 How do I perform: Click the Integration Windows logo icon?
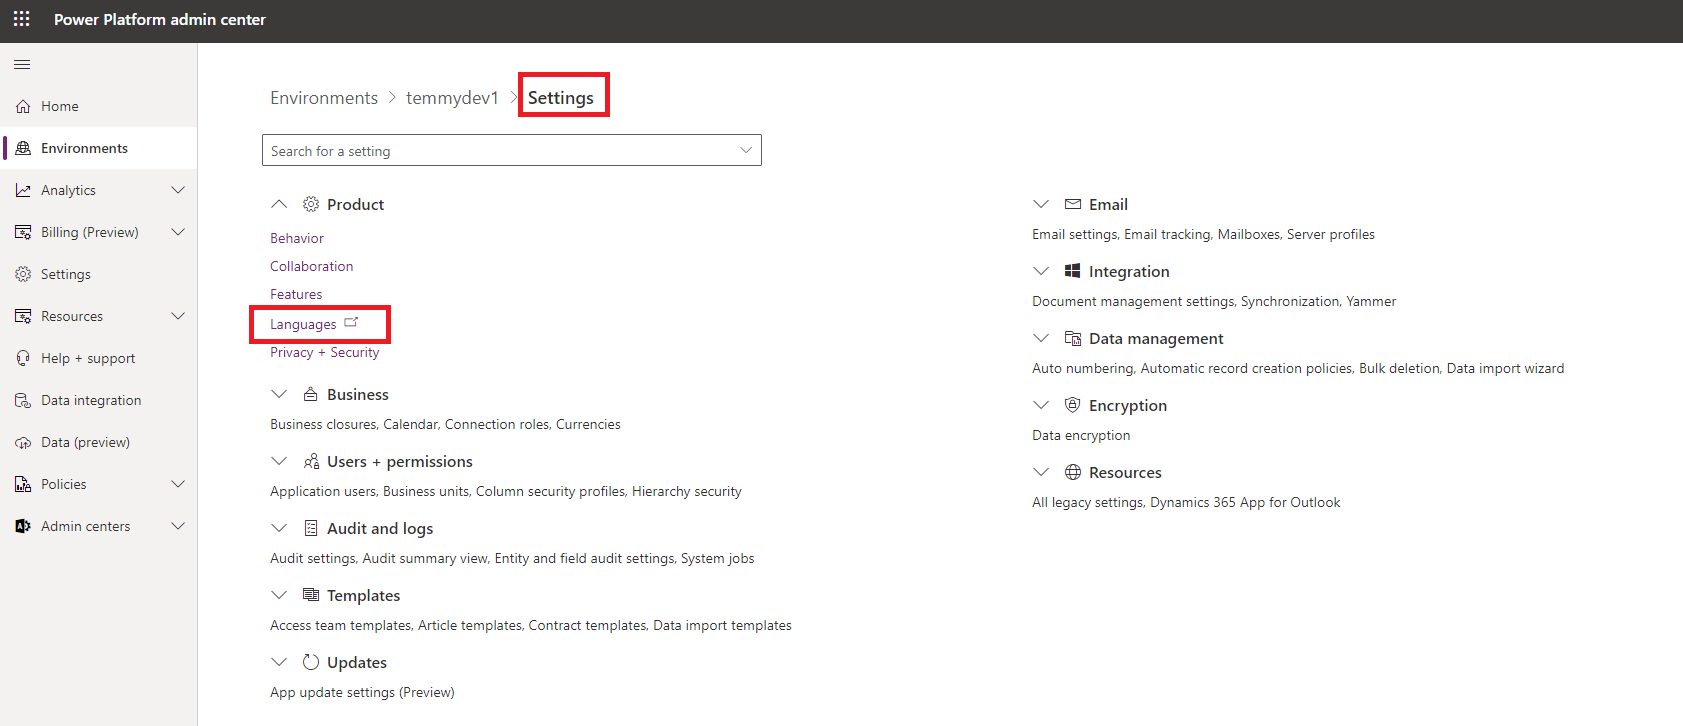click(1073, 271)
